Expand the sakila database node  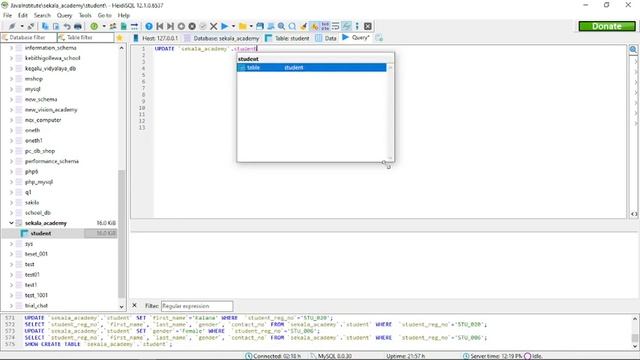coord(11,202)
